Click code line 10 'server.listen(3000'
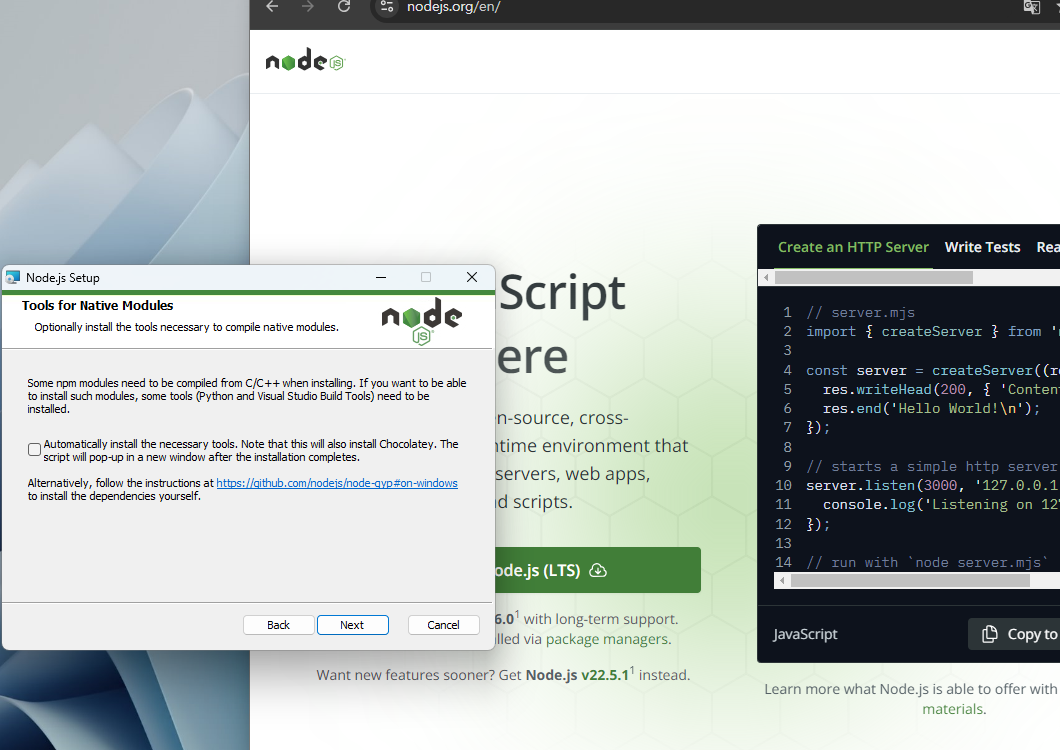Screen dimensions: 1060x750 (882, 485)
